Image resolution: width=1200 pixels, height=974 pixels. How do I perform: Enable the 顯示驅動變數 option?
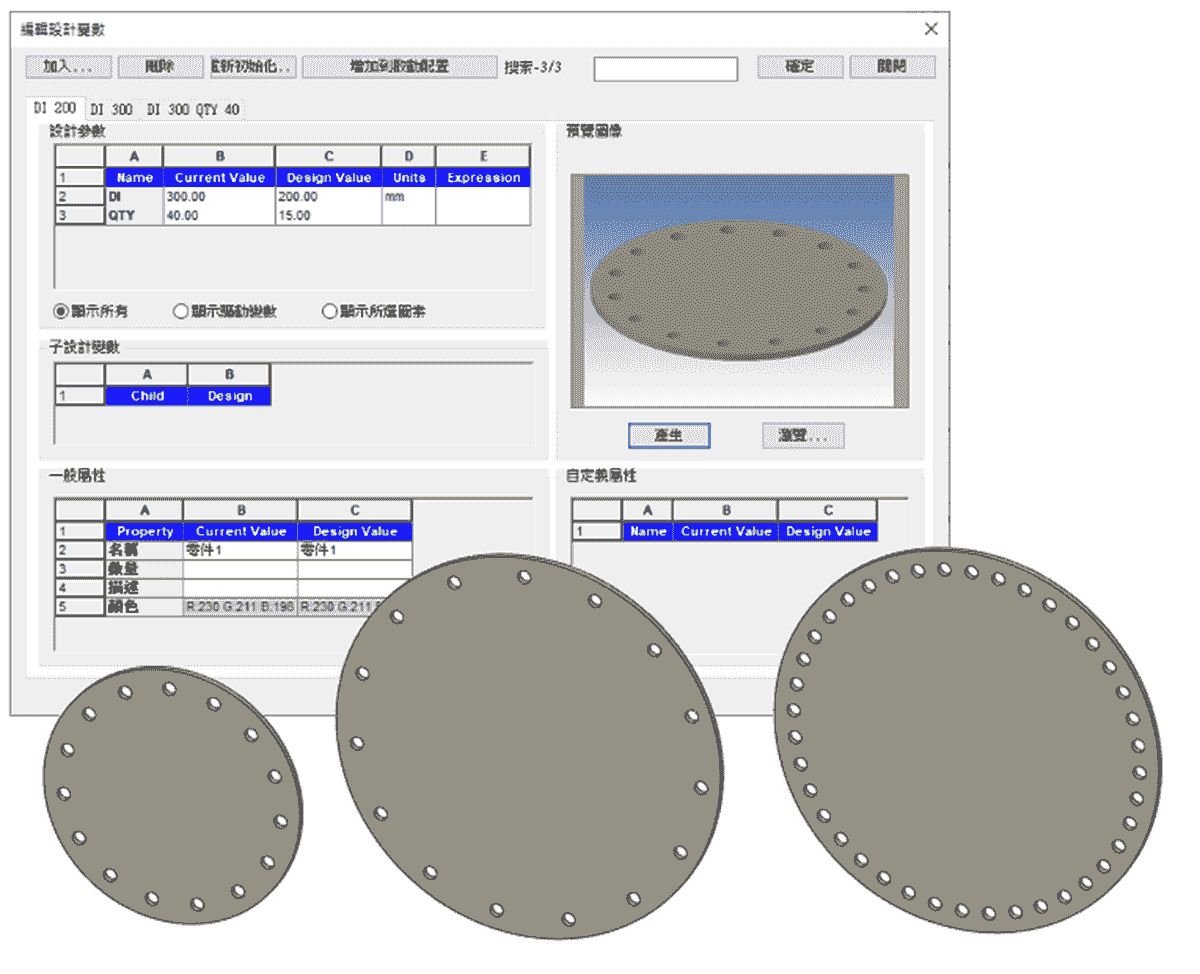click(182, 311)
